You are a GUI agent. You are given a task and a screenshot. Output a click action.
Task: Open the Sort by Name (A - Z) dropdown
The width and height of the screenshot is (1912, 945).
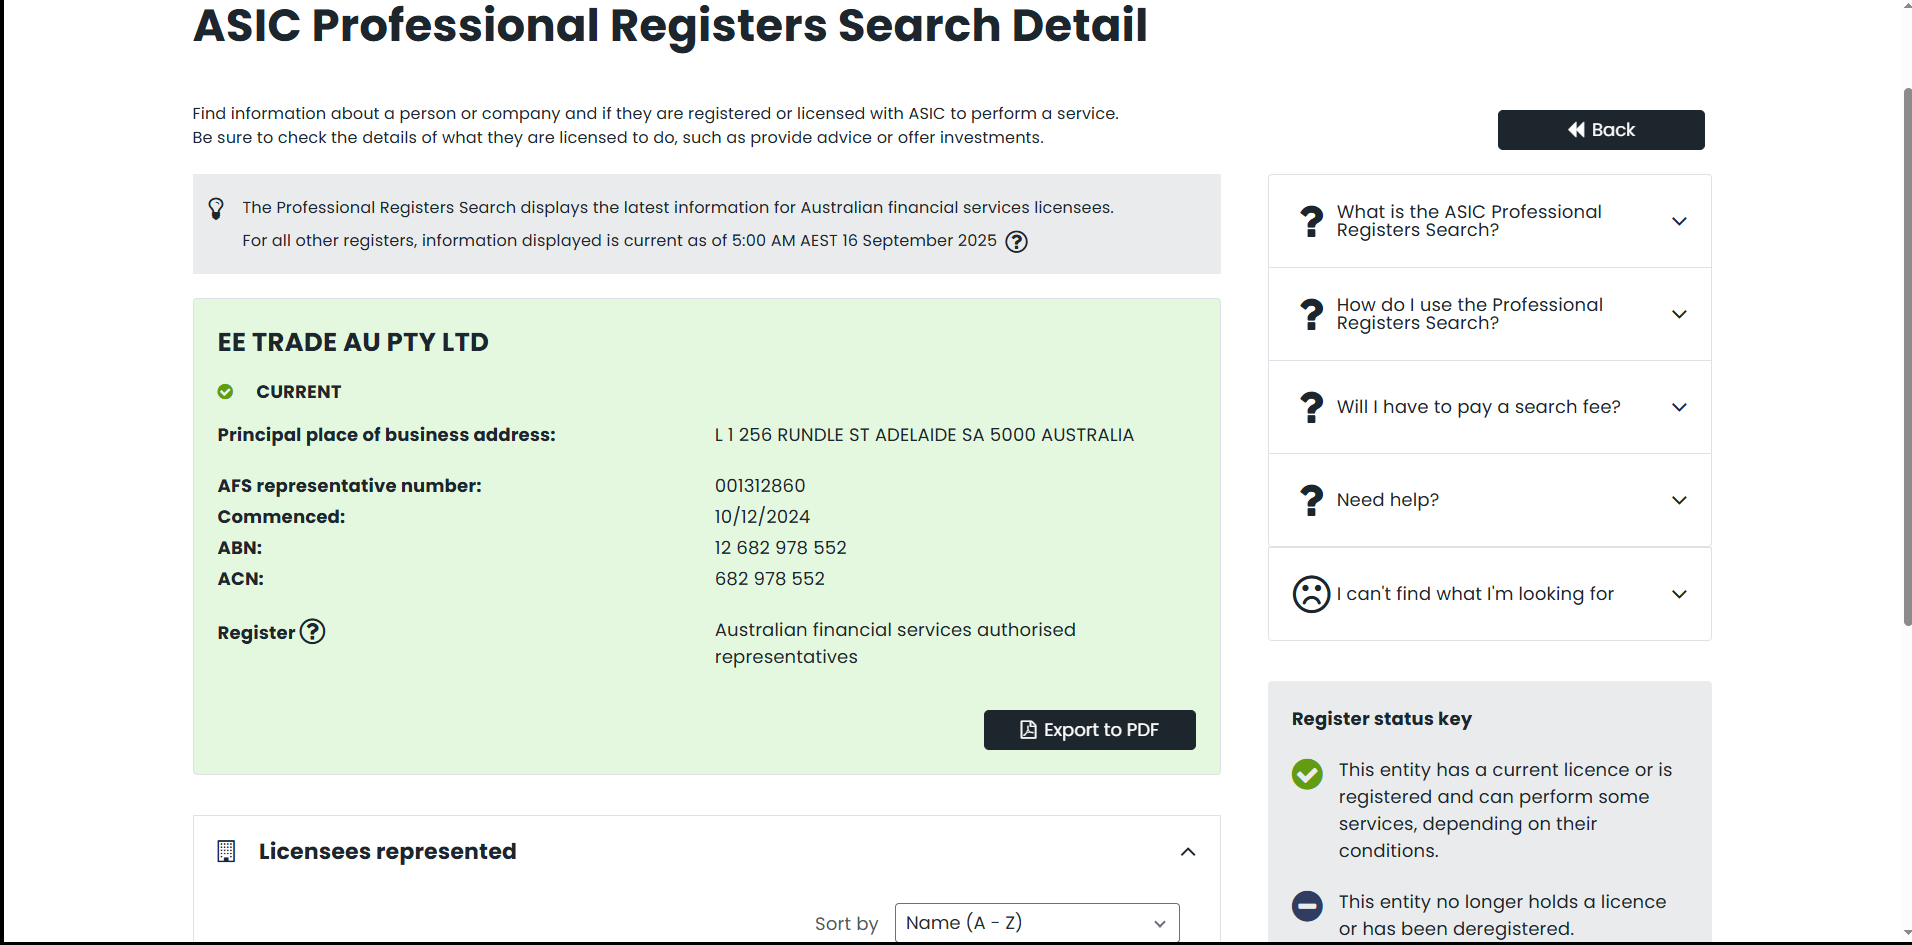[x=1037, y=923]
